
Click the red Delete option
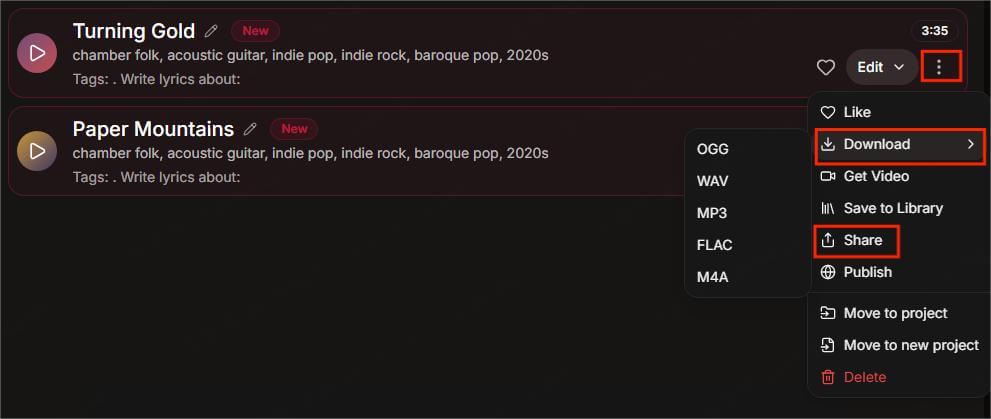[x=864, y=377]
